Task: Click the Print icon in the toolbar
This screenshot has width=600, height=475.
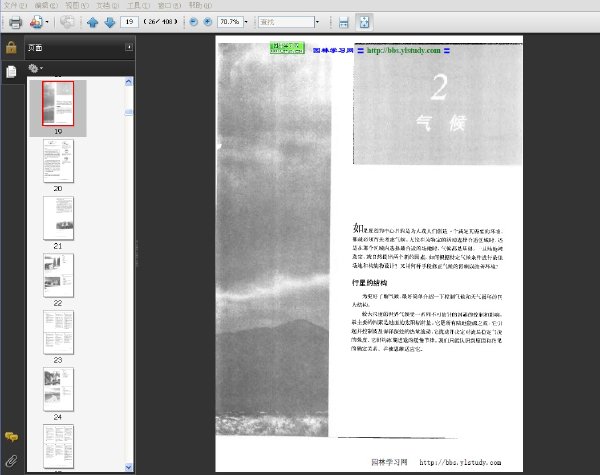Action: click(x=15, y=22)
